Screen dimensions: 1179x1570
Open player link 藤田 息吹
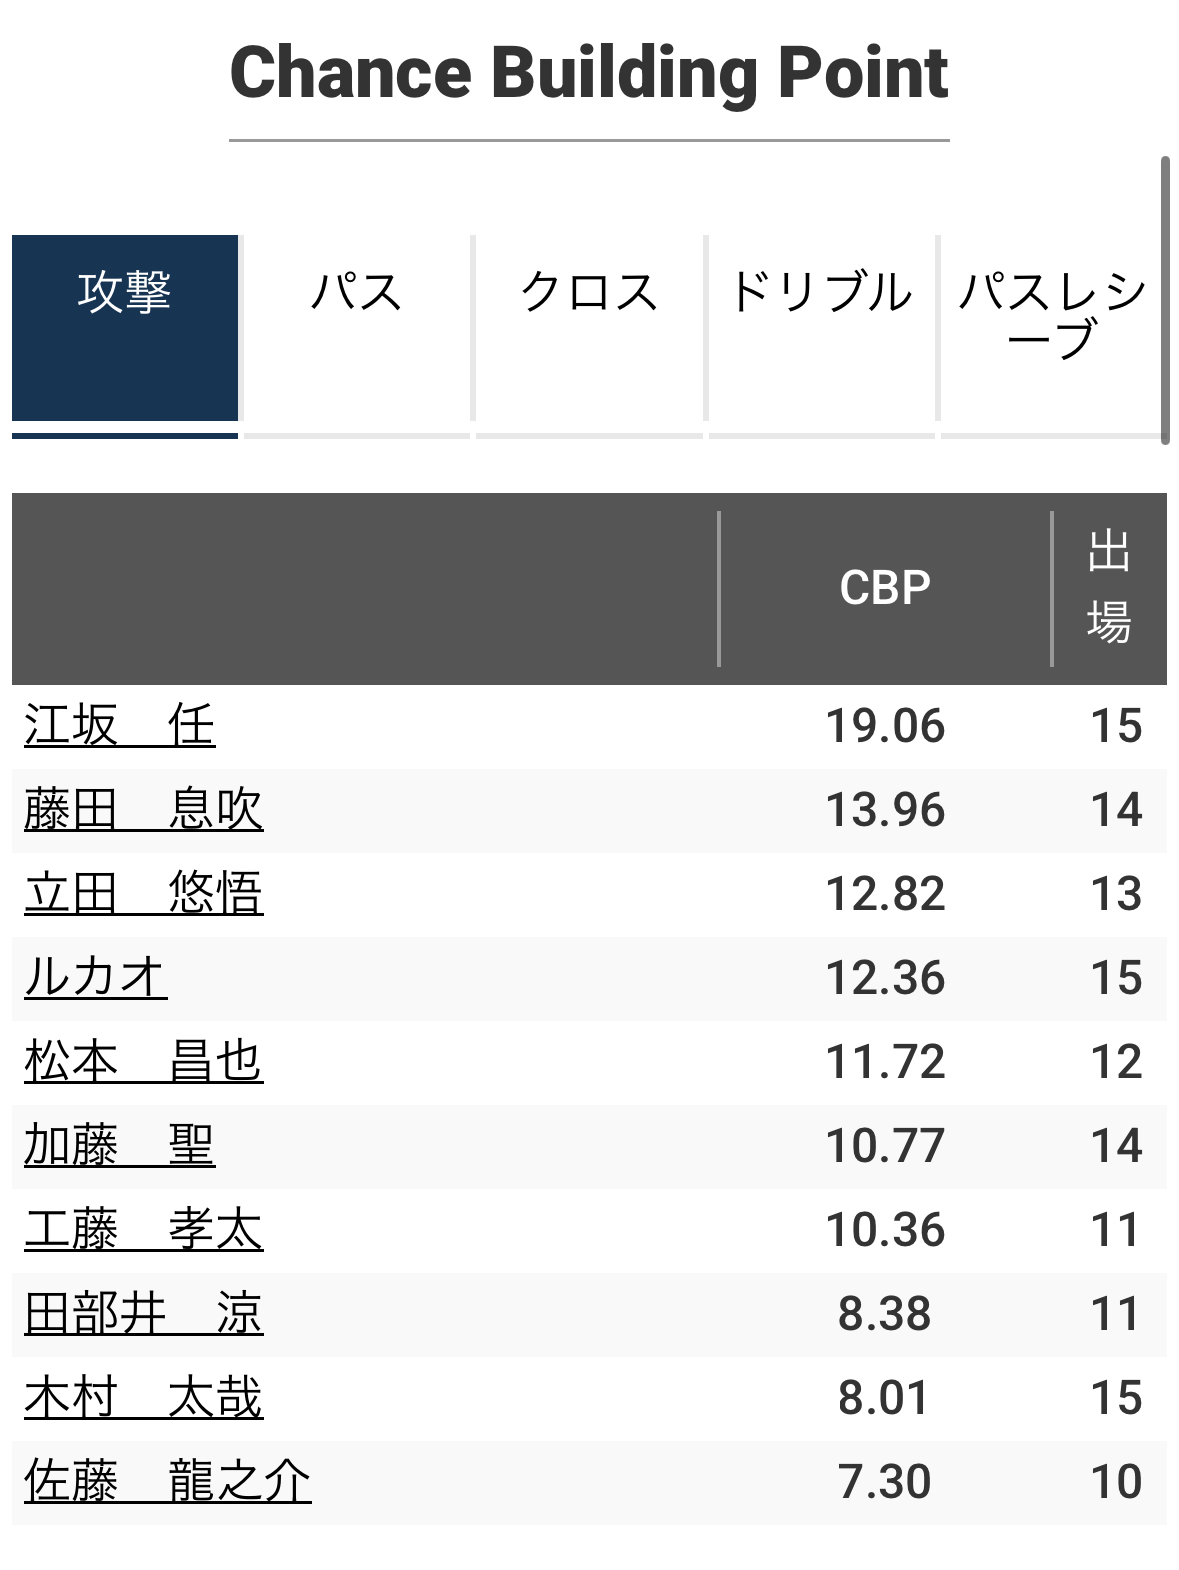click(144, 809)
